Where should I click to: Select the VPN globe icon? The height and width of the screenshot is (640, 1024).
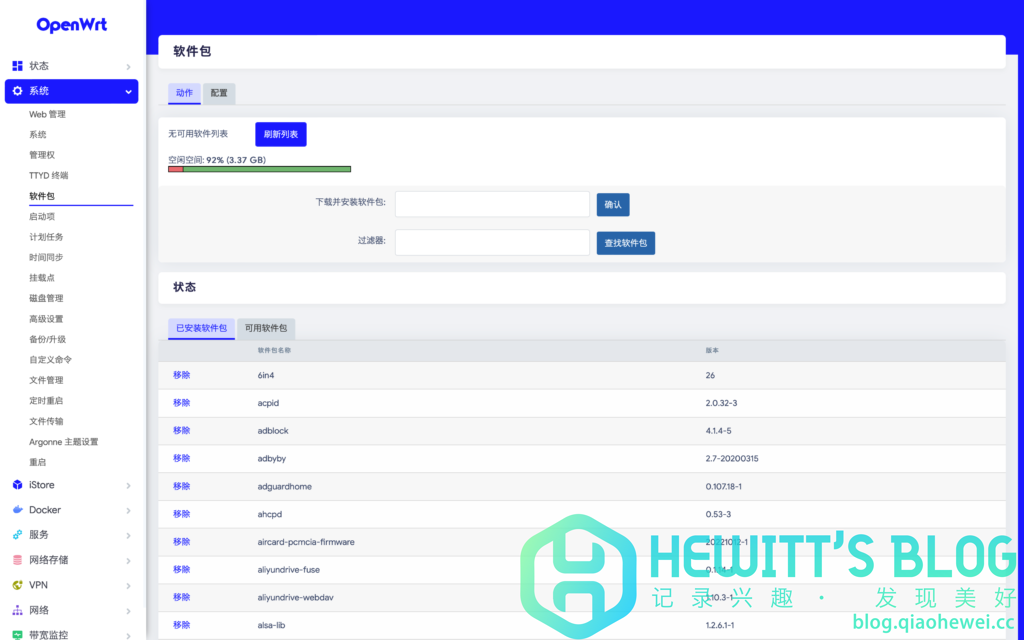(15, 586)
